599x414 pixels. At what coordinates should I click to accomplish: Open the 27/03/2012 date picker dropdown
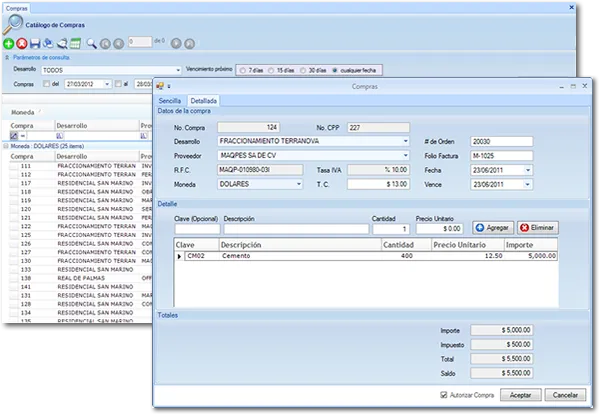click(x=107, y=84)
